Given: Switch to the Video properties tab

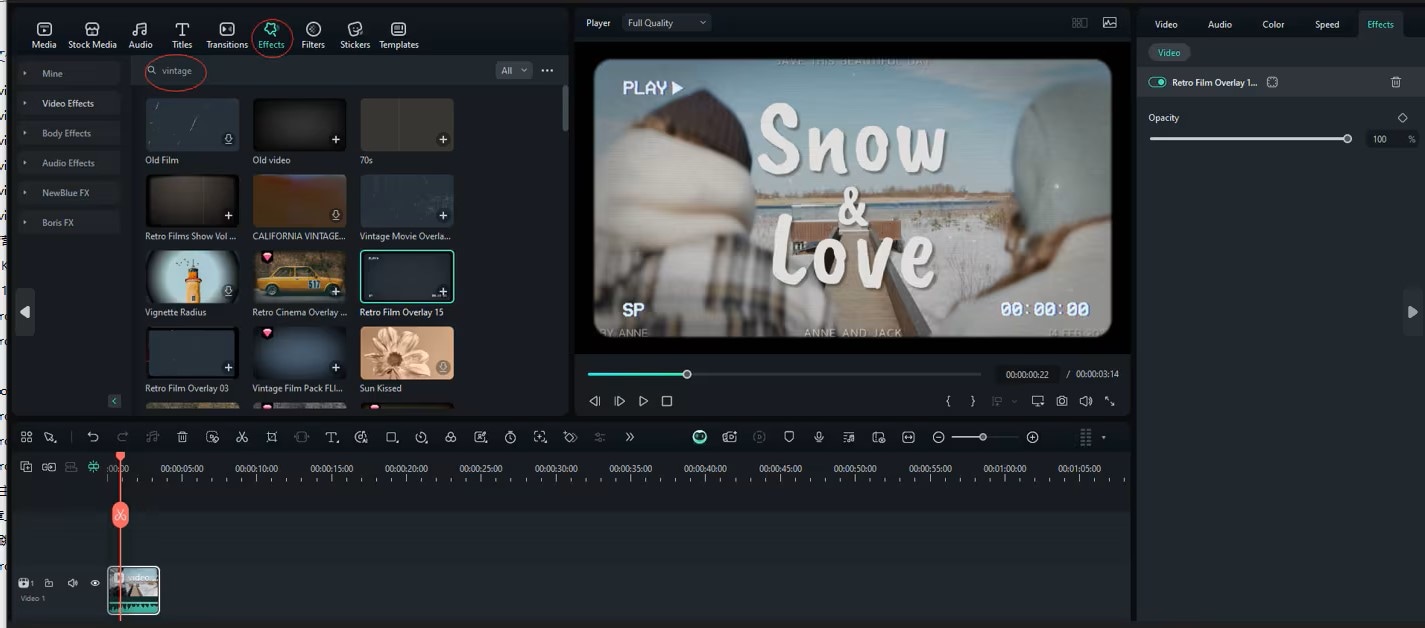Looking at the screenshot, I should [x=1166, y=25].
